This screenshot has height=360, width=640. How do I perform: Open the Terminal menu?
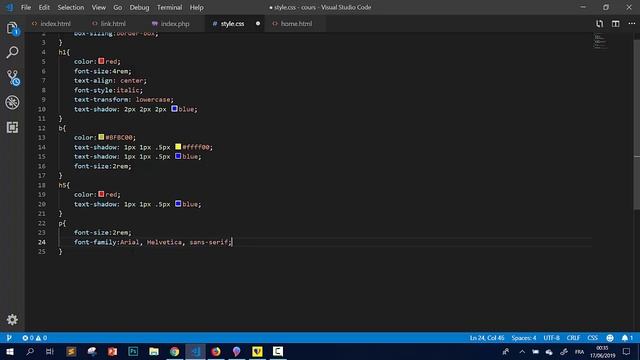[169, 7]
